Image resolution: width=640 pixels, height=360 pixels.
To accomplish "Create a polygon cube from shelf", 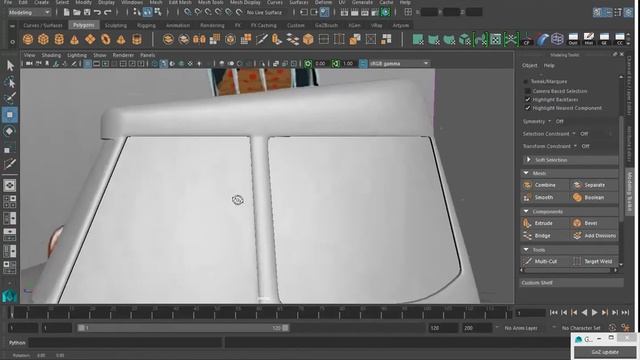I will pyautogui.click(x=43, y=40).
